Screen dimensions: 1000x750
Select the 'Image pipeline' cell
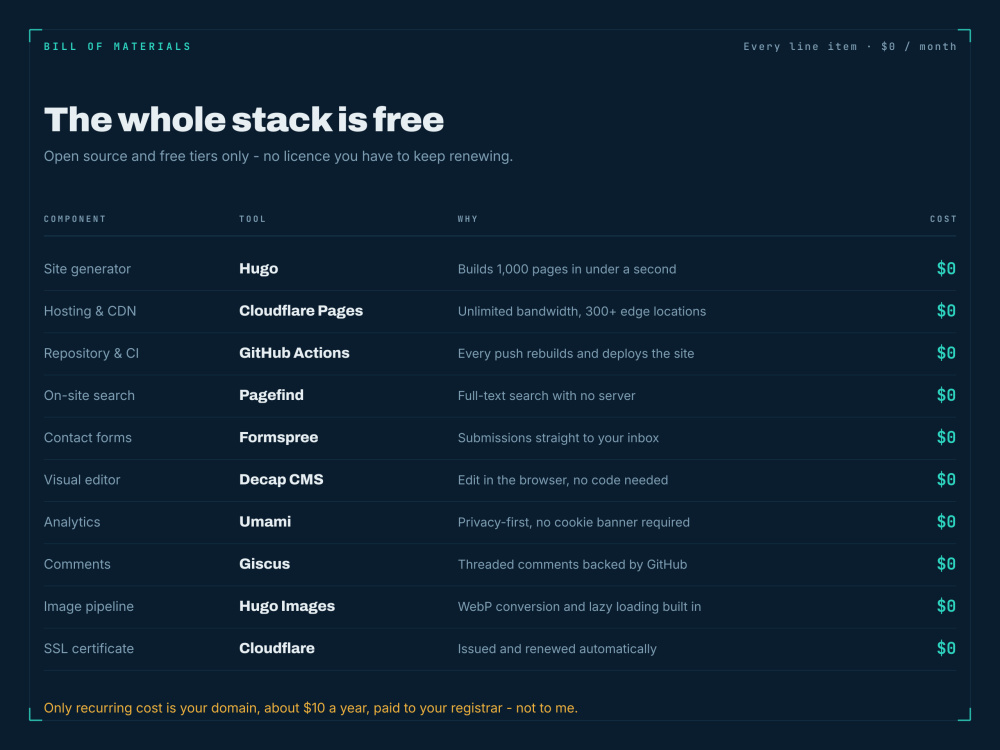click(89, 607)
